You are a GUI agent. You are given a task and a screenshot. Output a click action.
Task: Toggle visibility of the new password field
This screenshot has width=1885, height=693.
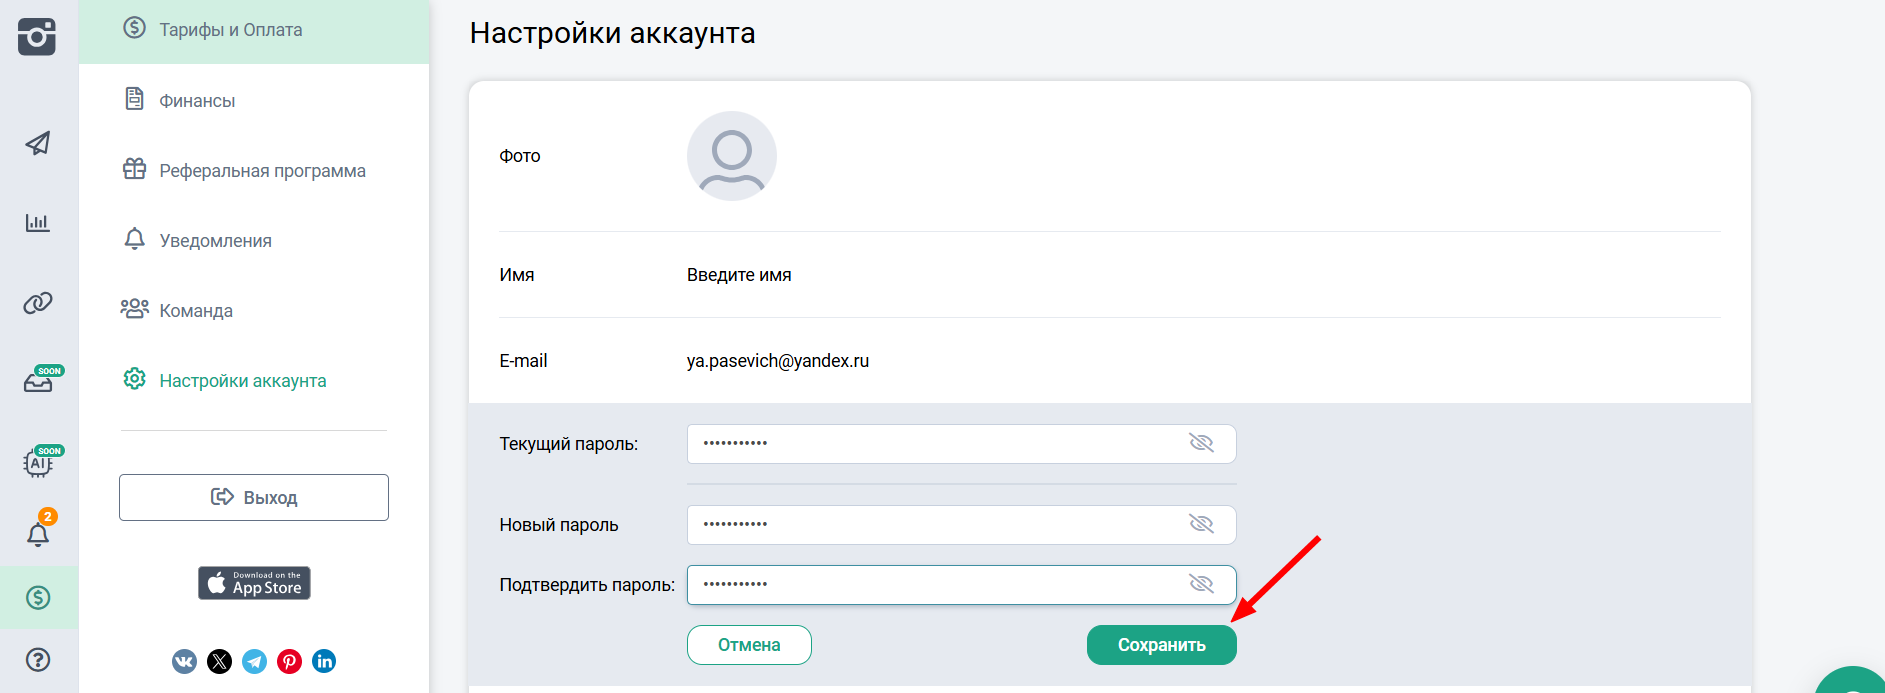[x=1201, y=524]
